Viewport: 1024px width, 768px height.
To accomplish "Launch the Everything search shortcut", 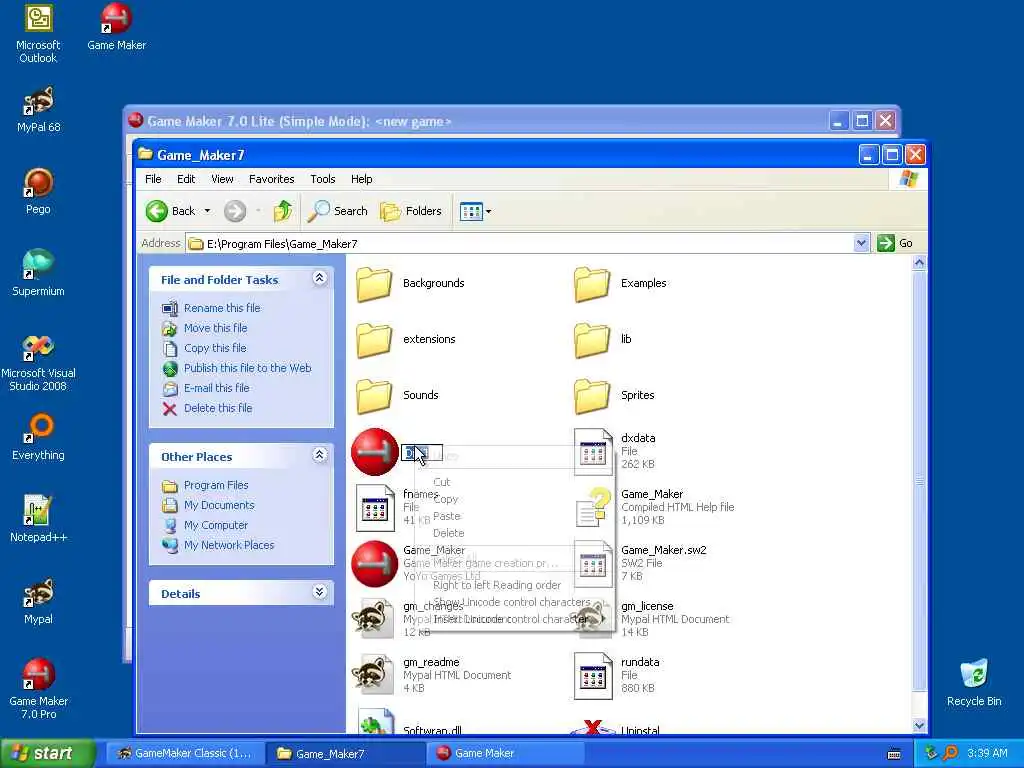I will pyautogui.click(x=38, y=437).
